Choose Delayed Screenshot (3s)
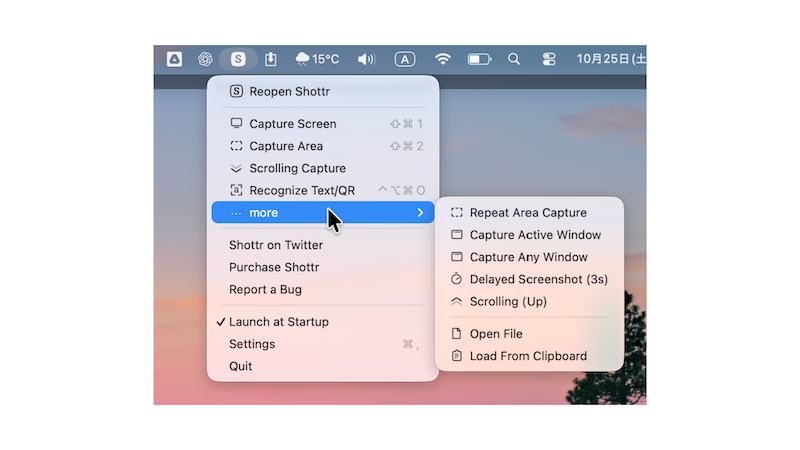The height and width of the screenshot is (450, 800). (538, 279)
